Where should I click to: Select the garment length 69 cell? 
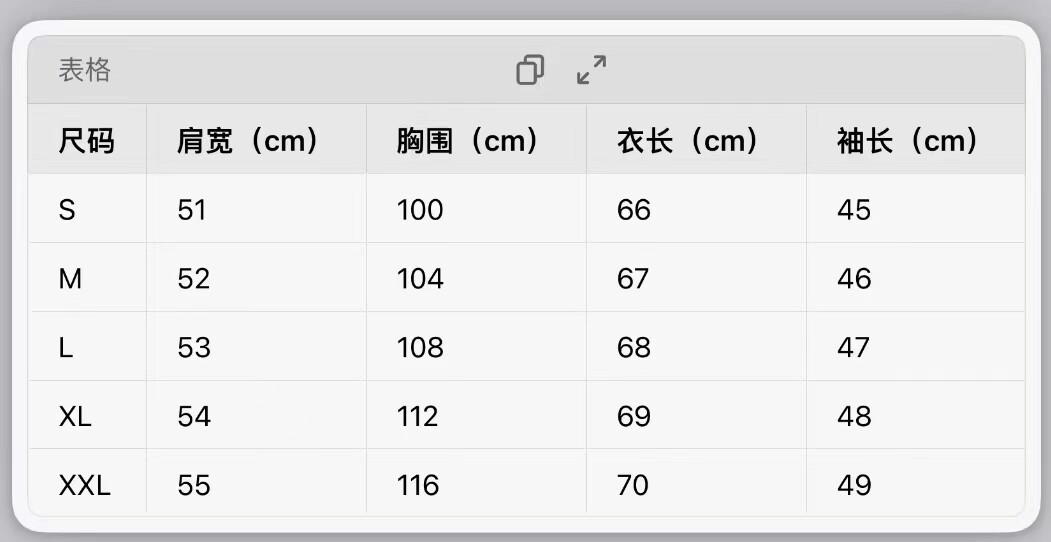pos(634,417)
